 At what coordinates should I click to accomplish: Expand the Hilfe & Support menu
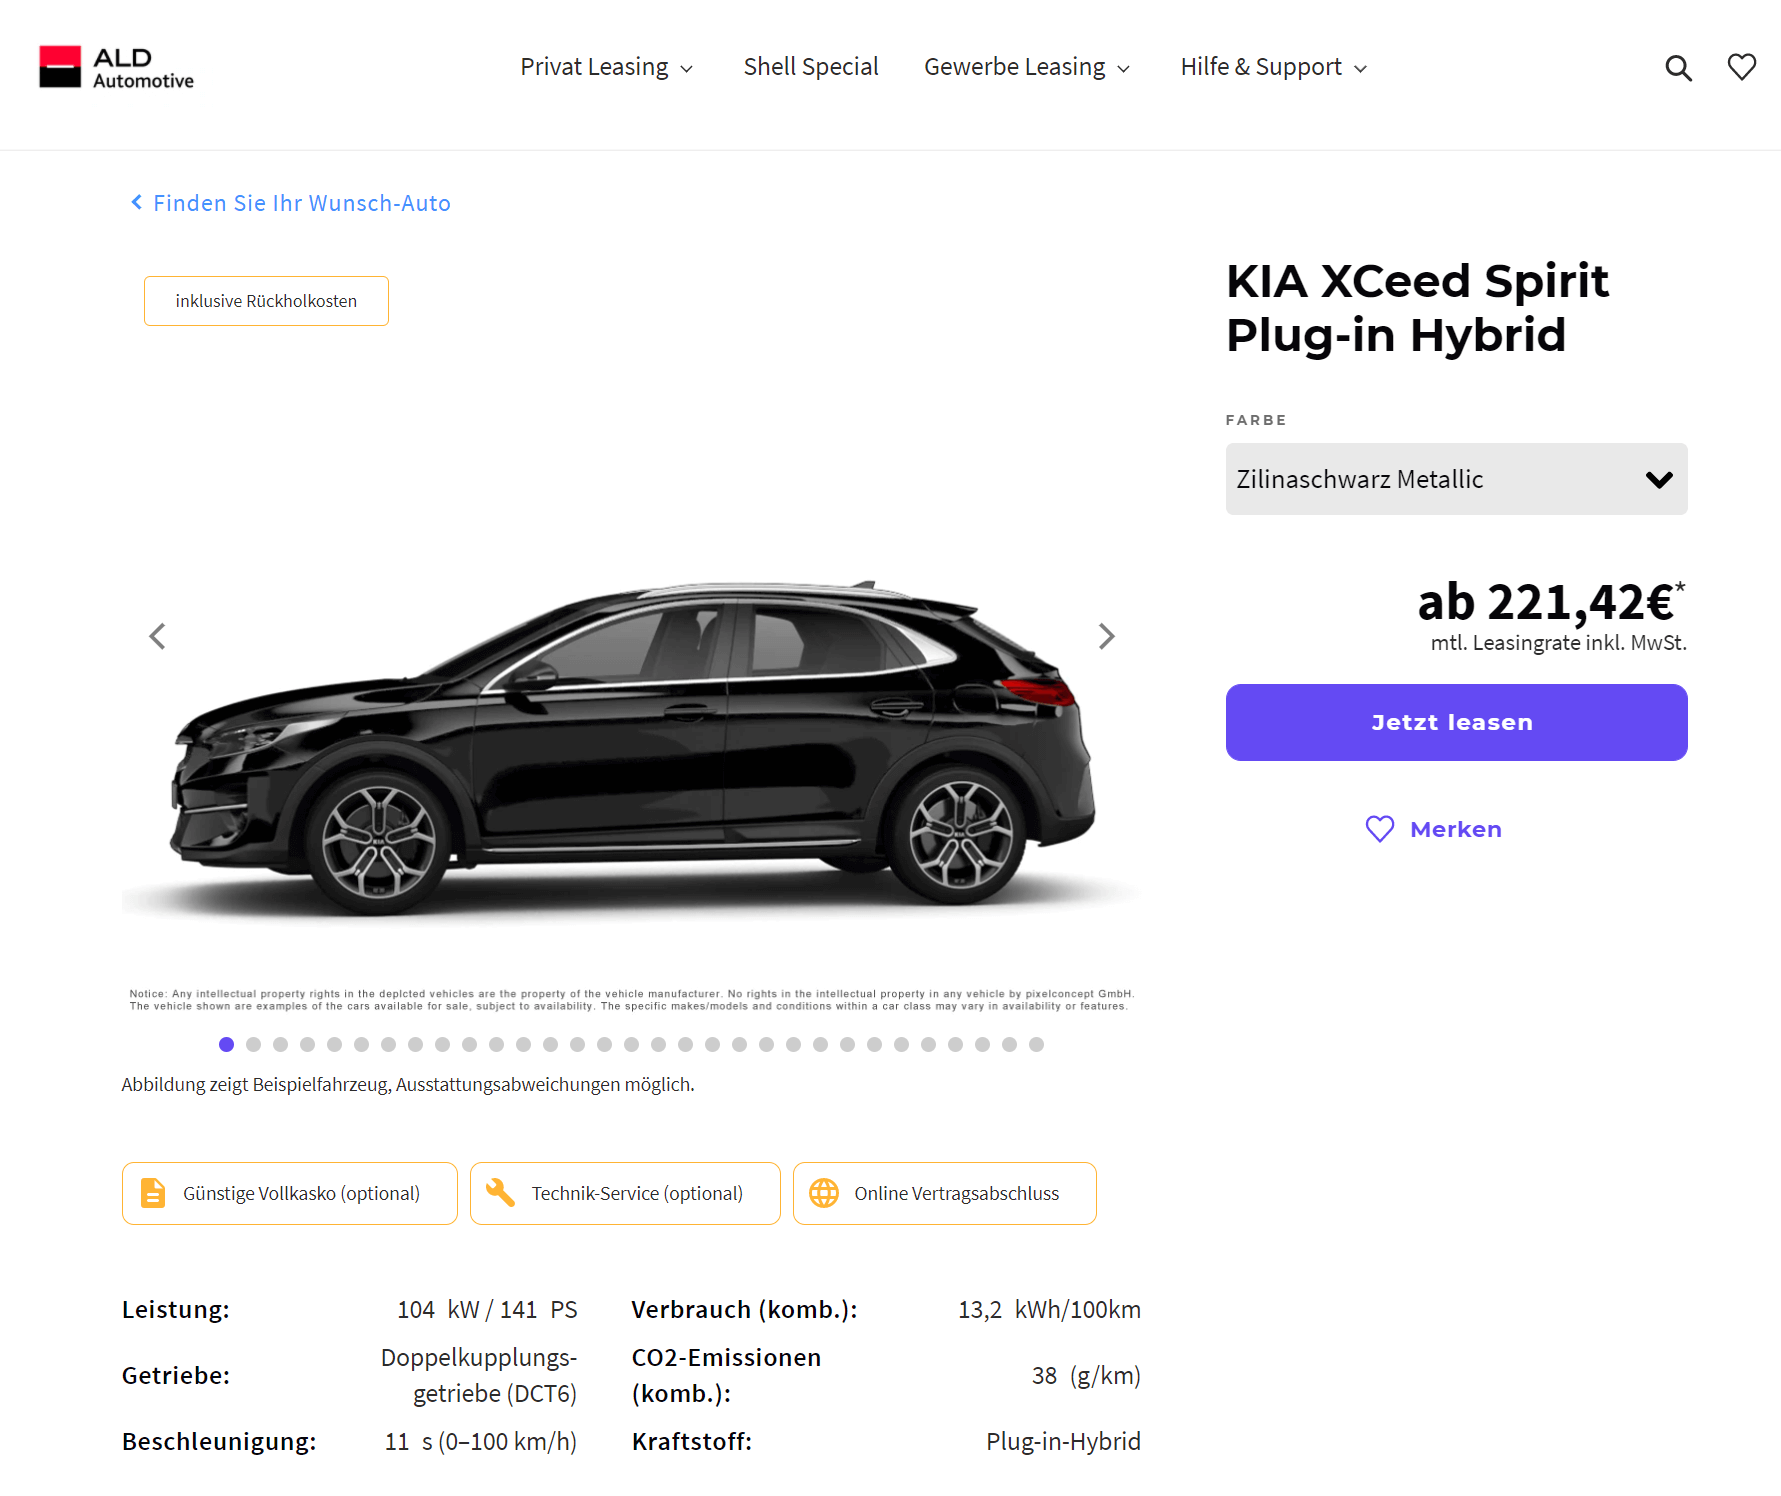[x=1273, y=67]
